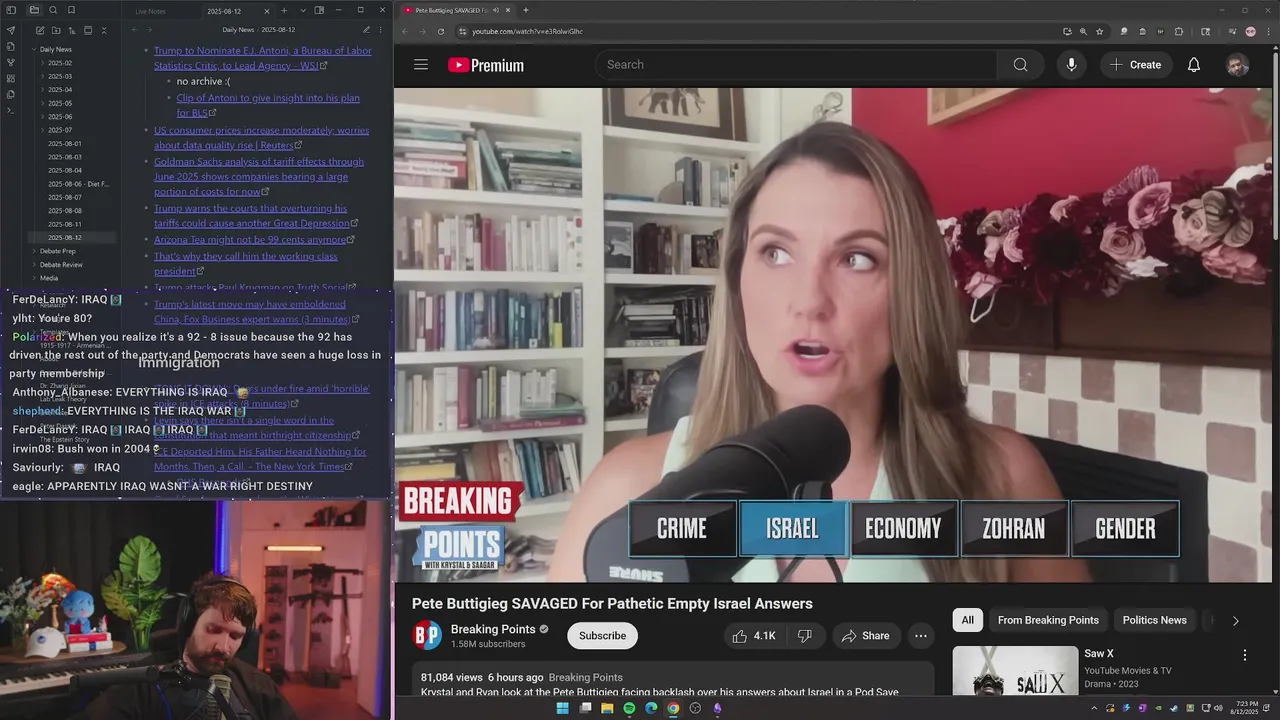Expand the Debate Review folder

(x=34, y=265)
